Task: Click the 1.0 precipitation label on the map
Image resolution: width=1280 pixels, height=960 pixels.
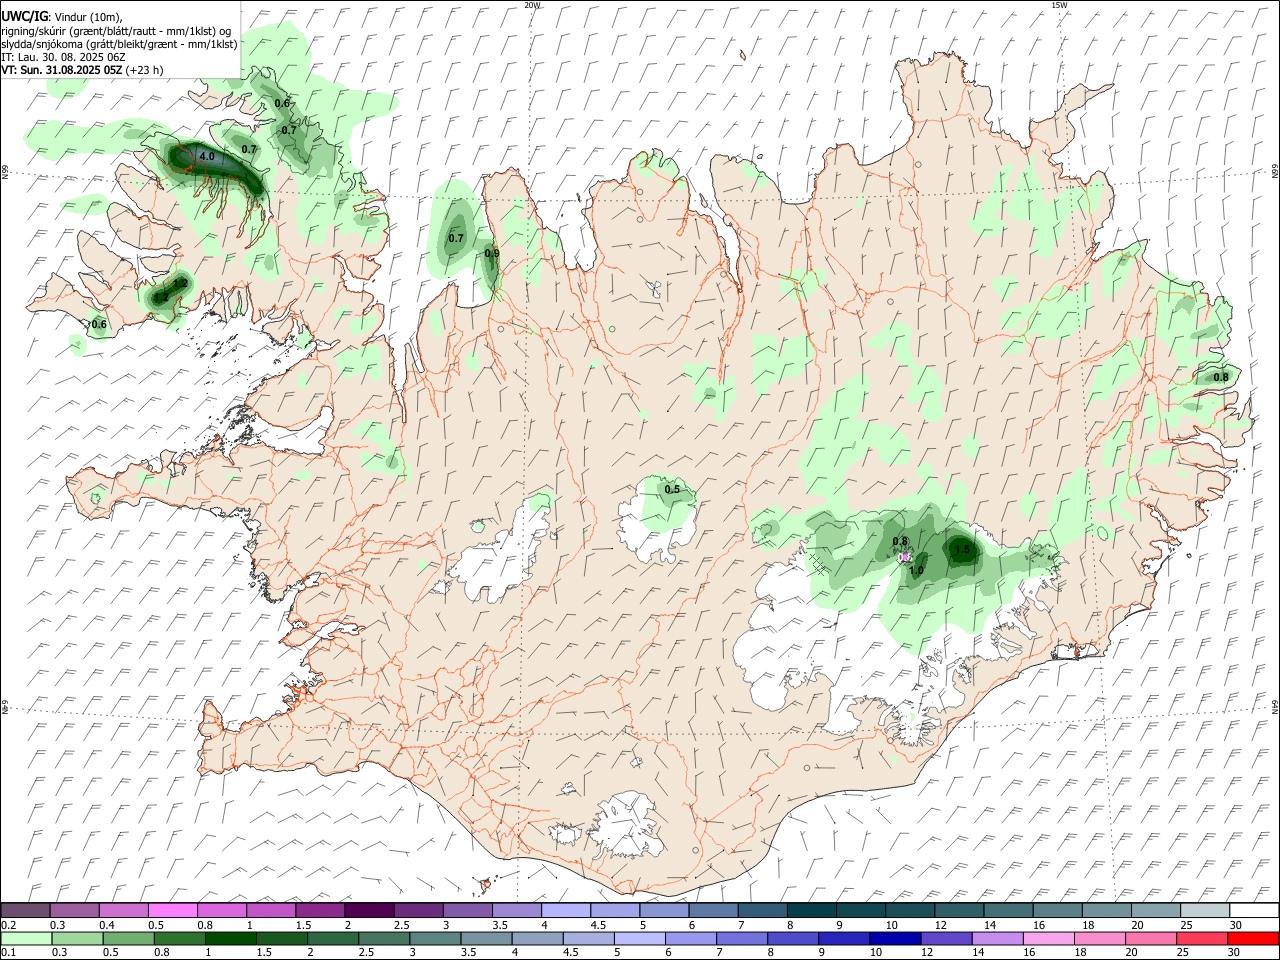Action: 916,570
